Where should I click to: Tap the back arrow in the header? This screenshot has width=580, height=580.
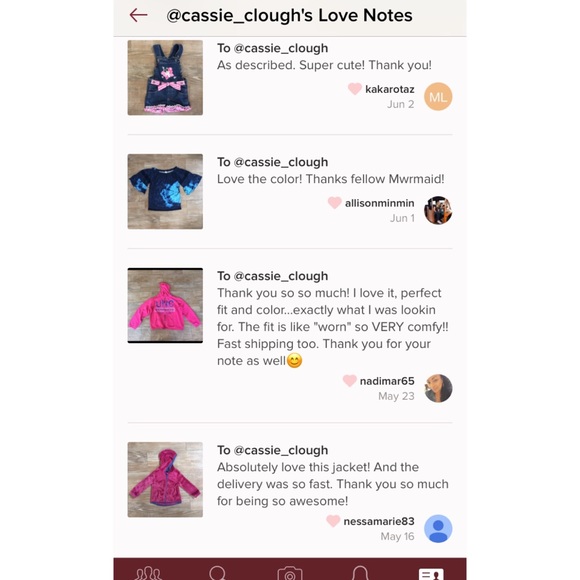138,15
